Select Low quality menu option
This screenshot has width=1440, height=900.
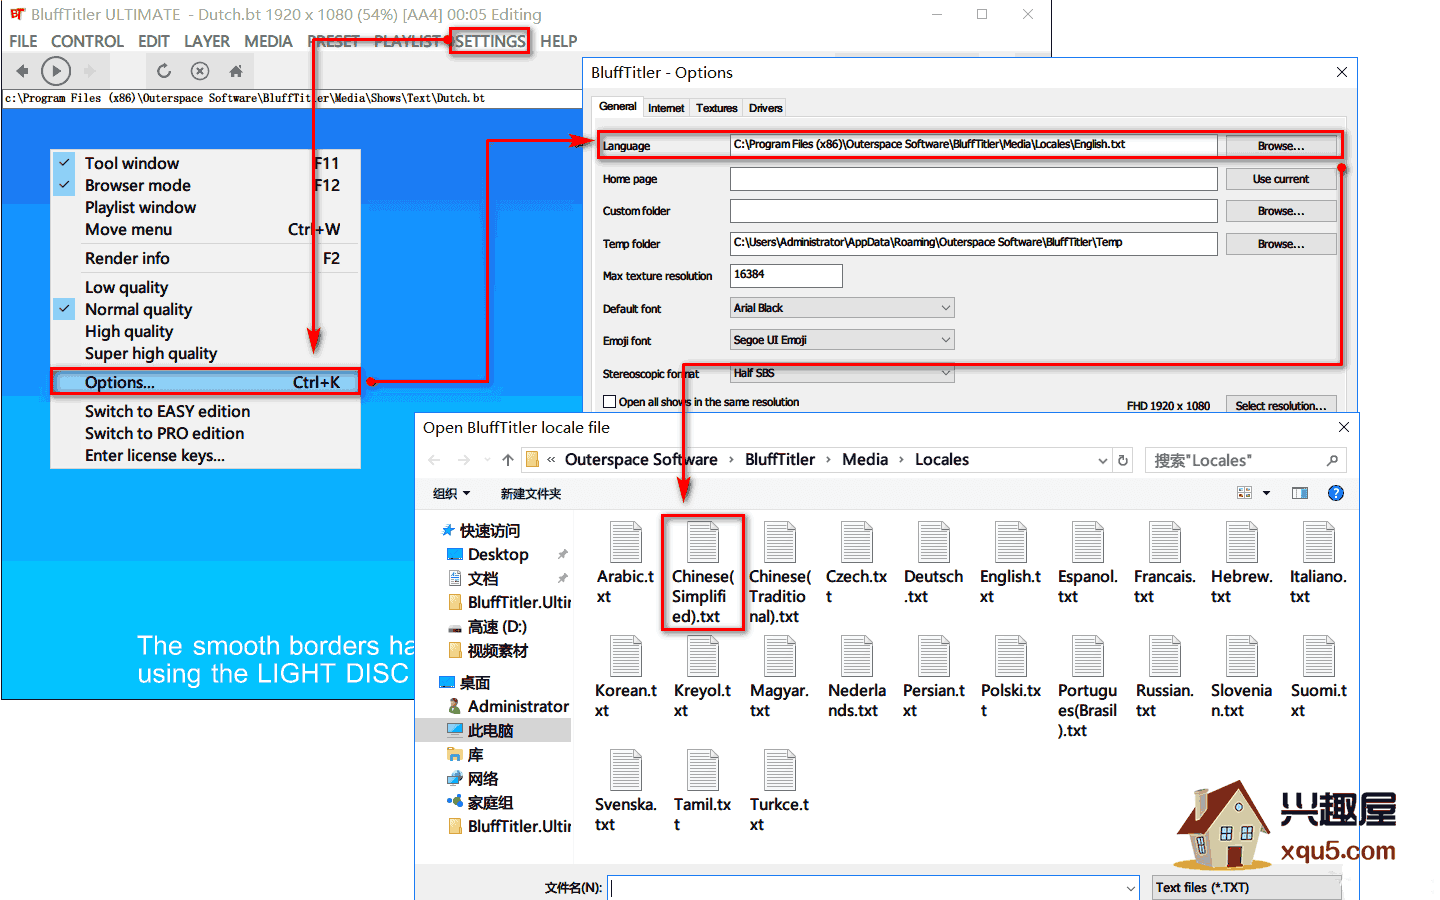205,287
